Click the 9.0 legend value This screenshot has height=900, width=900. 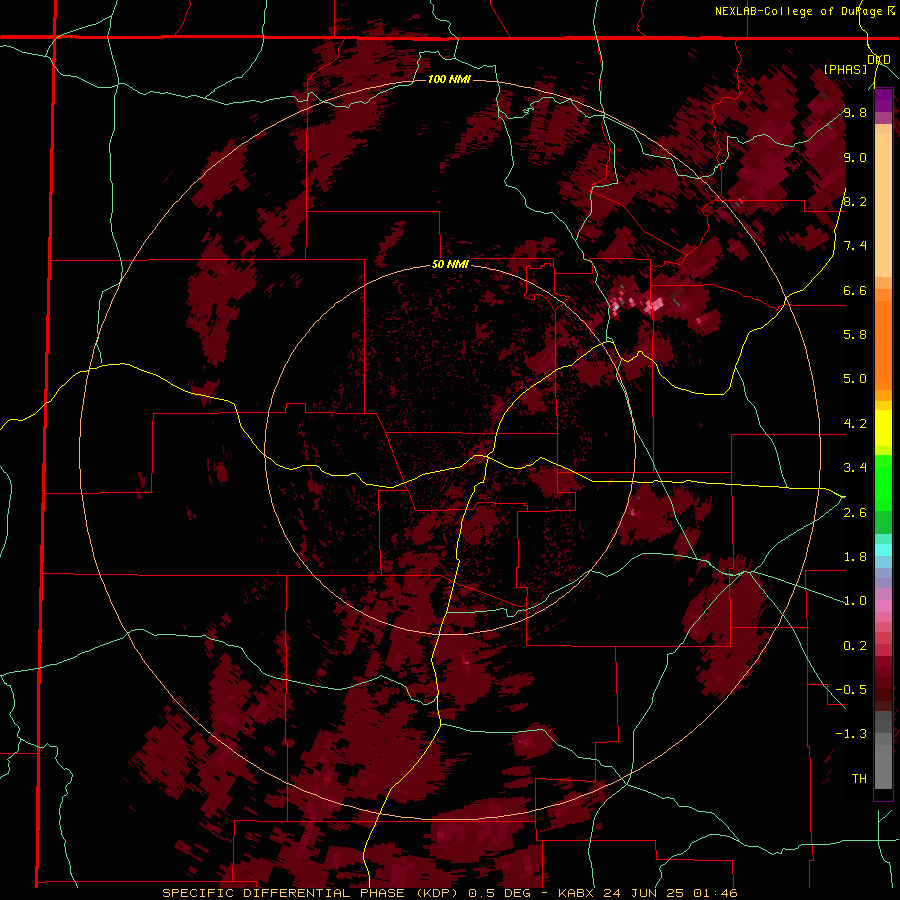point(855,158)
